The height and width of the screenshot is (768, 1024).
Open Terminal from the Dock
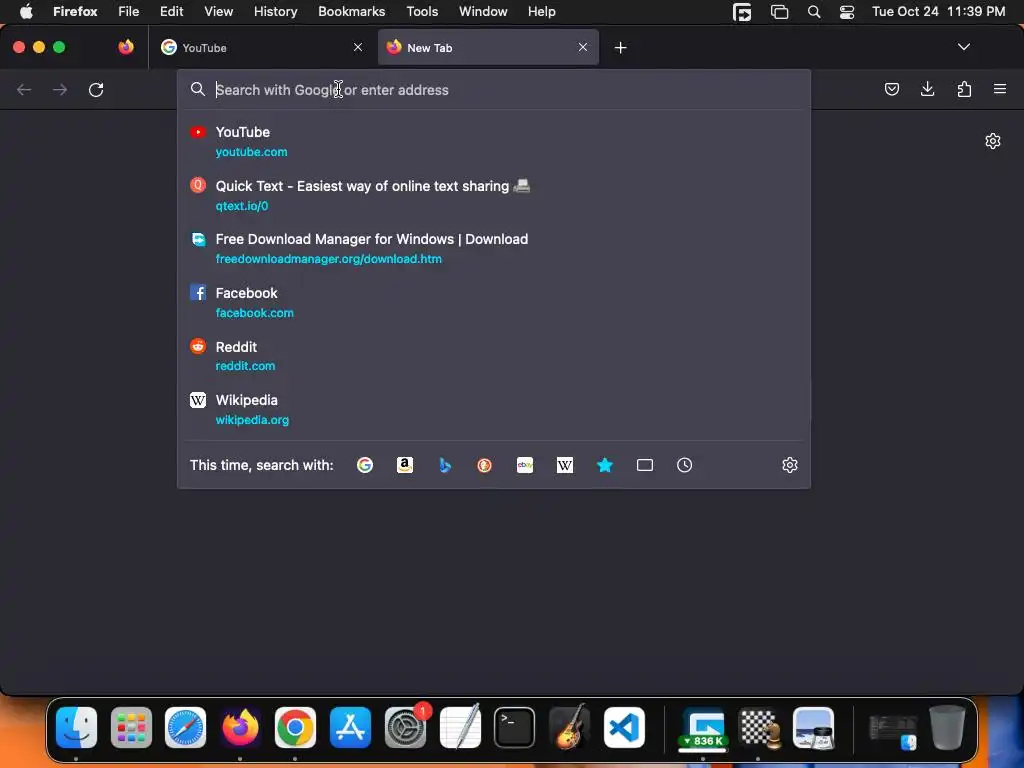coord(515,727)
